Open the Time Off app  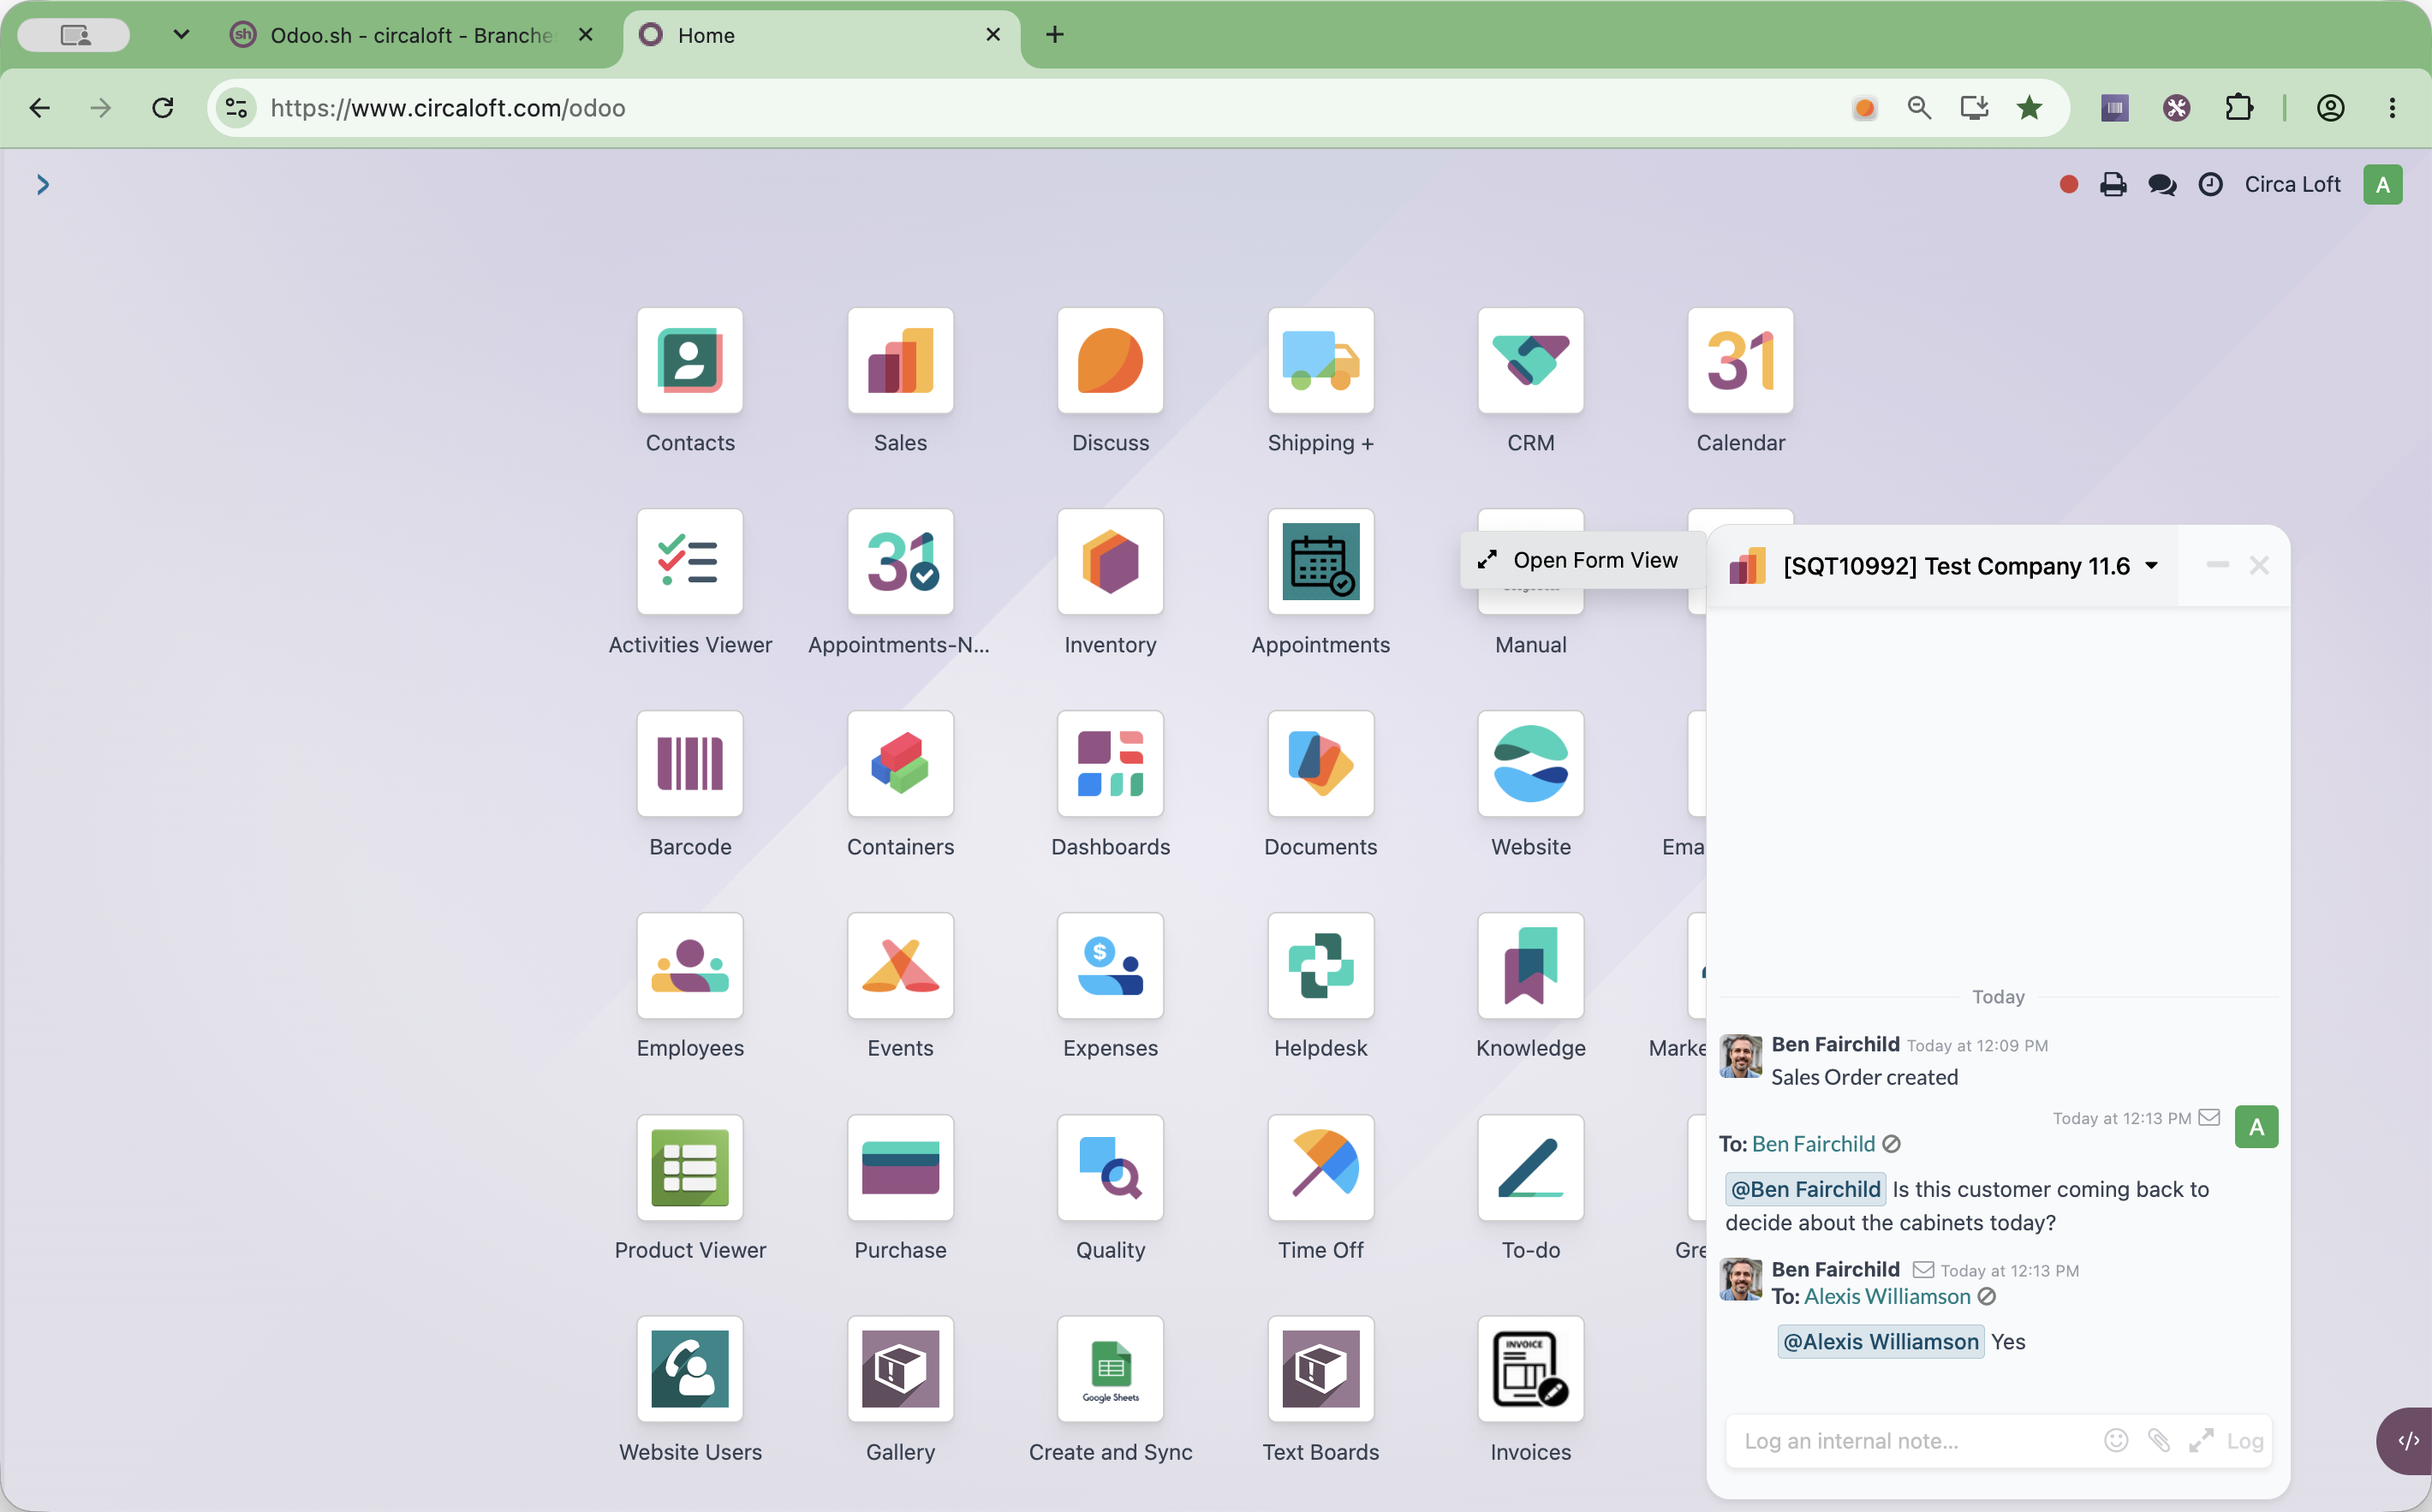click(x=1320, y=1168)
